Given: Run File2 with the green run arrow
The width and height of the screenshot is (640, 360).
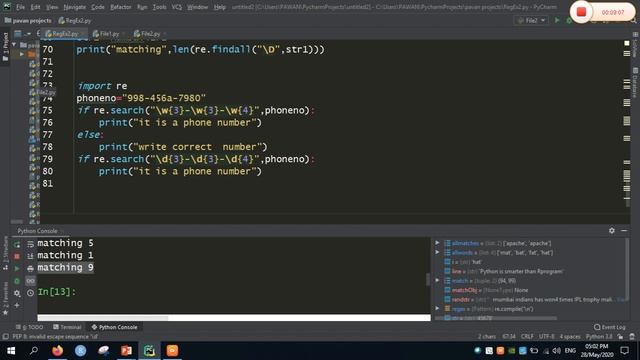Looking at the screenshot, I should point(557,20).
